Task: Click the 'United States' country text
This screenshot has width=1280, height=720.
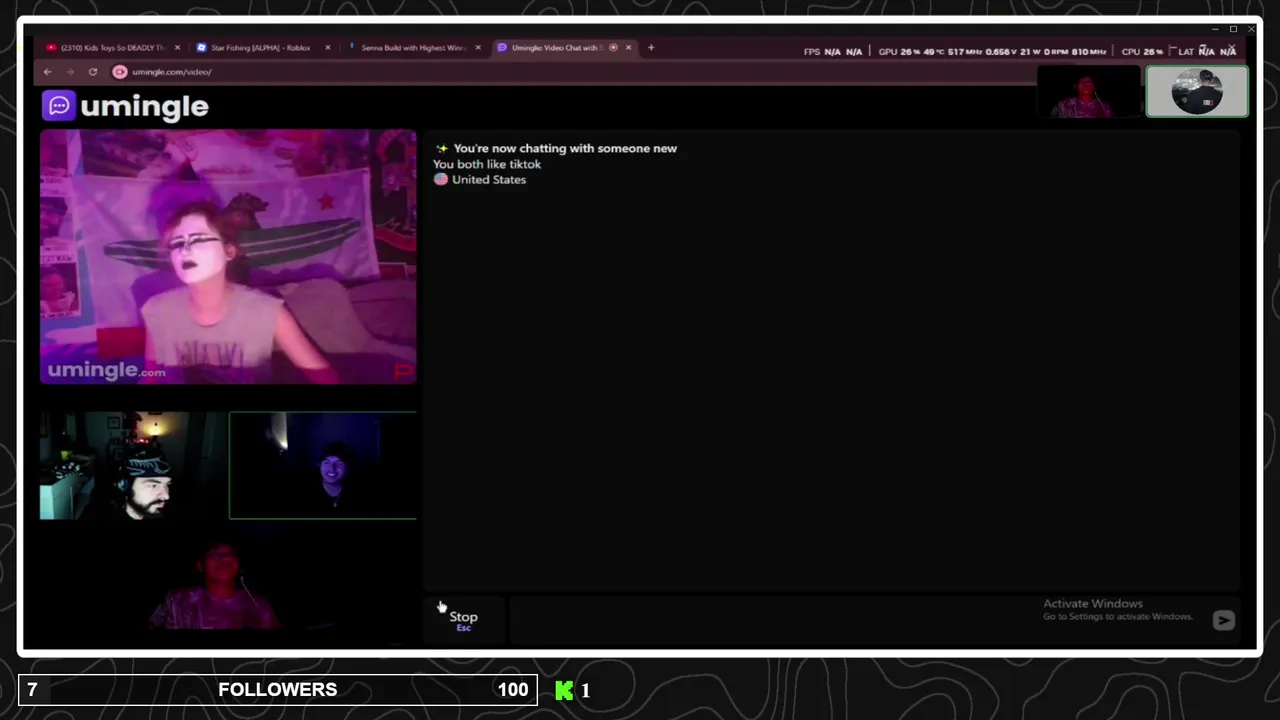Action: pos(489,180)
